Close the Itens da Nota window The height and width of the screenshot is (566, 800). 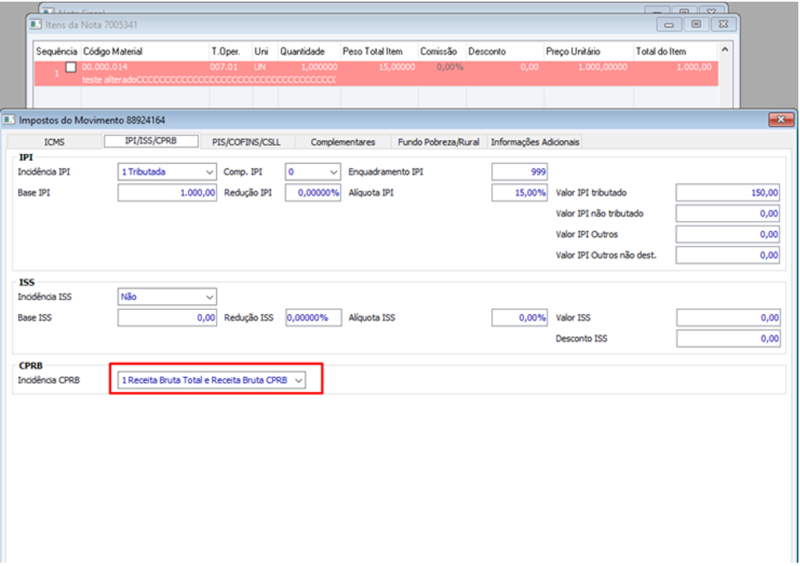coord(723,24)
